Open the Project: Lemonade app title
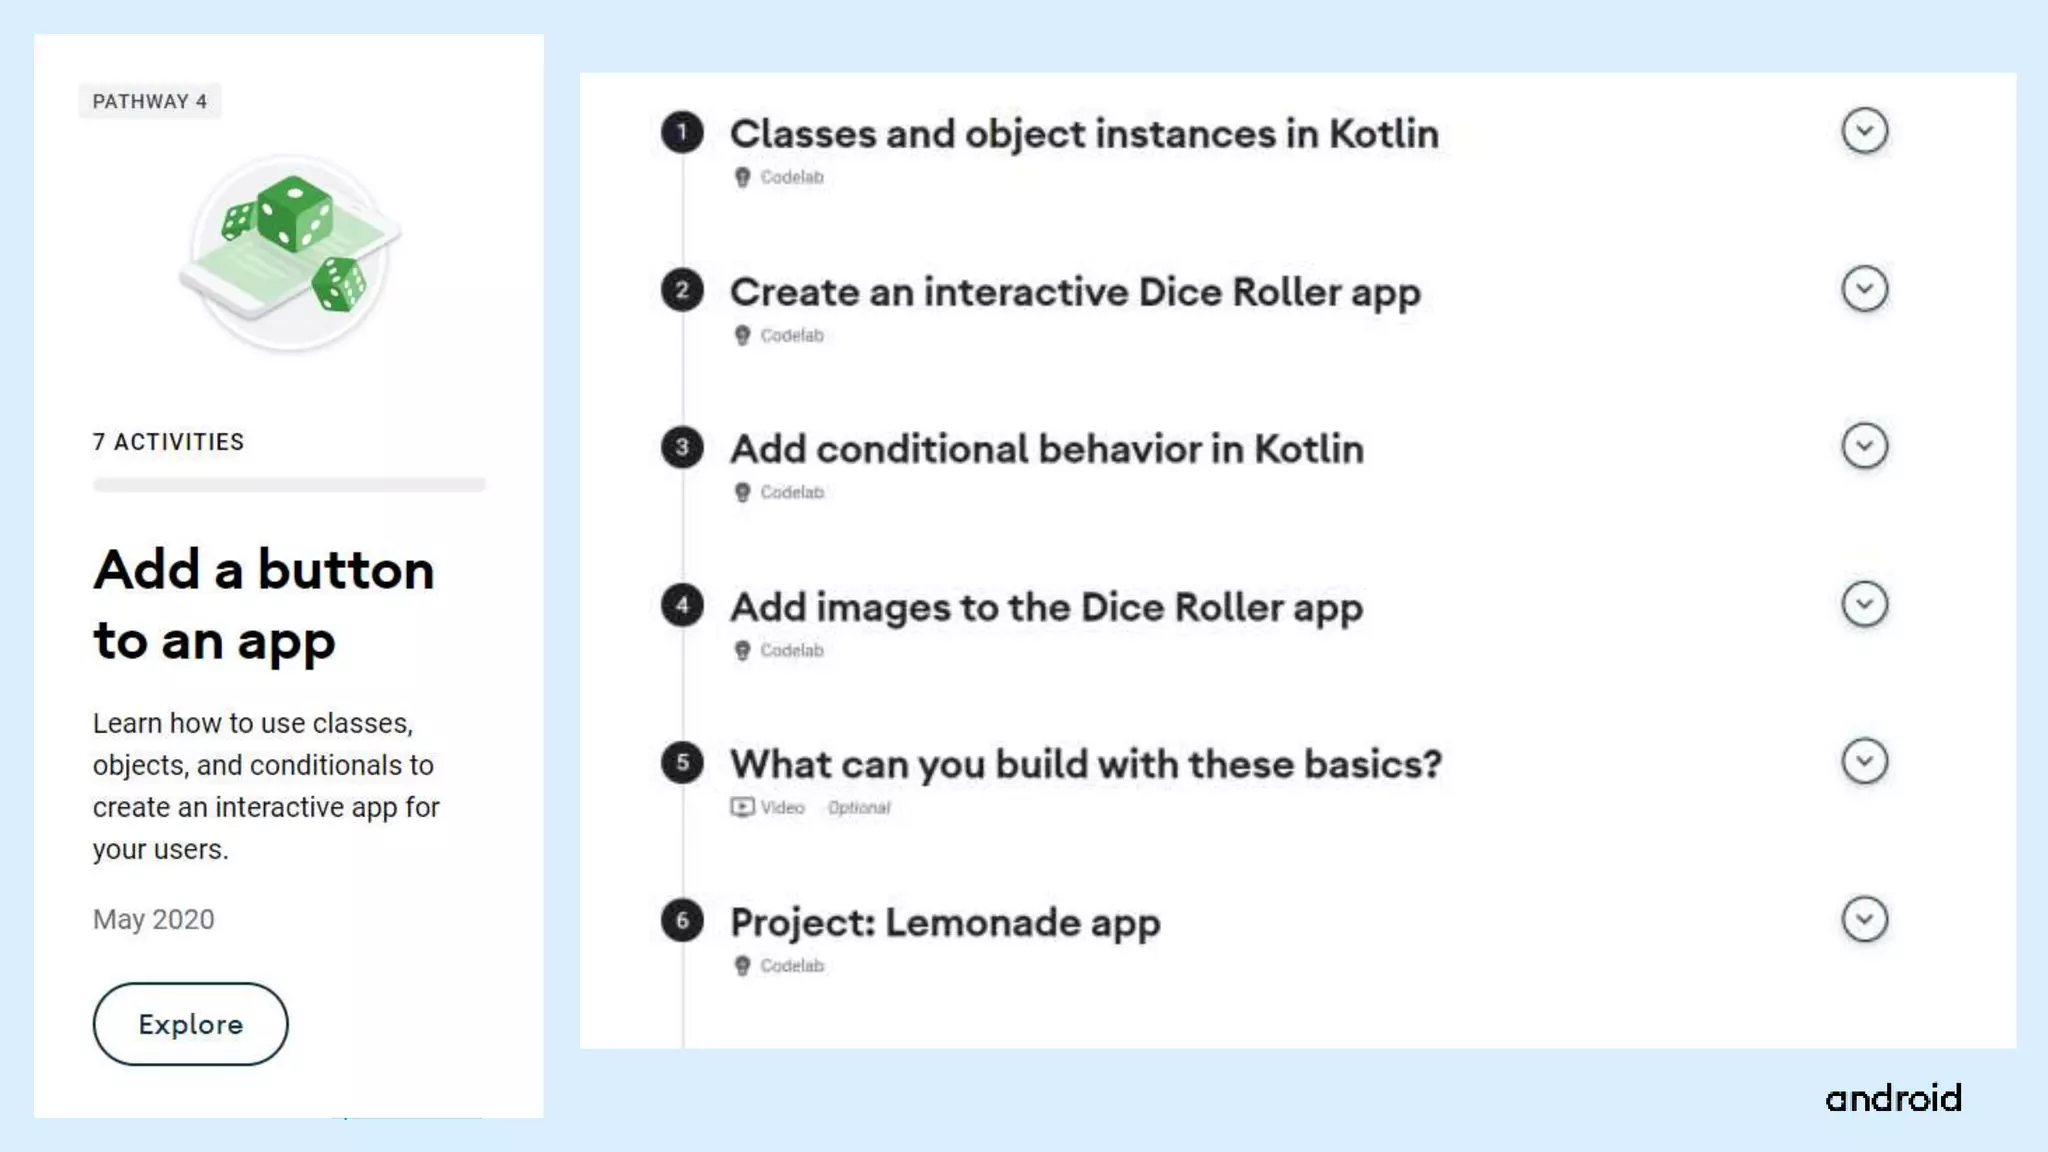2048x1152 pixels. pyautogui.click(x=945, y=922)
